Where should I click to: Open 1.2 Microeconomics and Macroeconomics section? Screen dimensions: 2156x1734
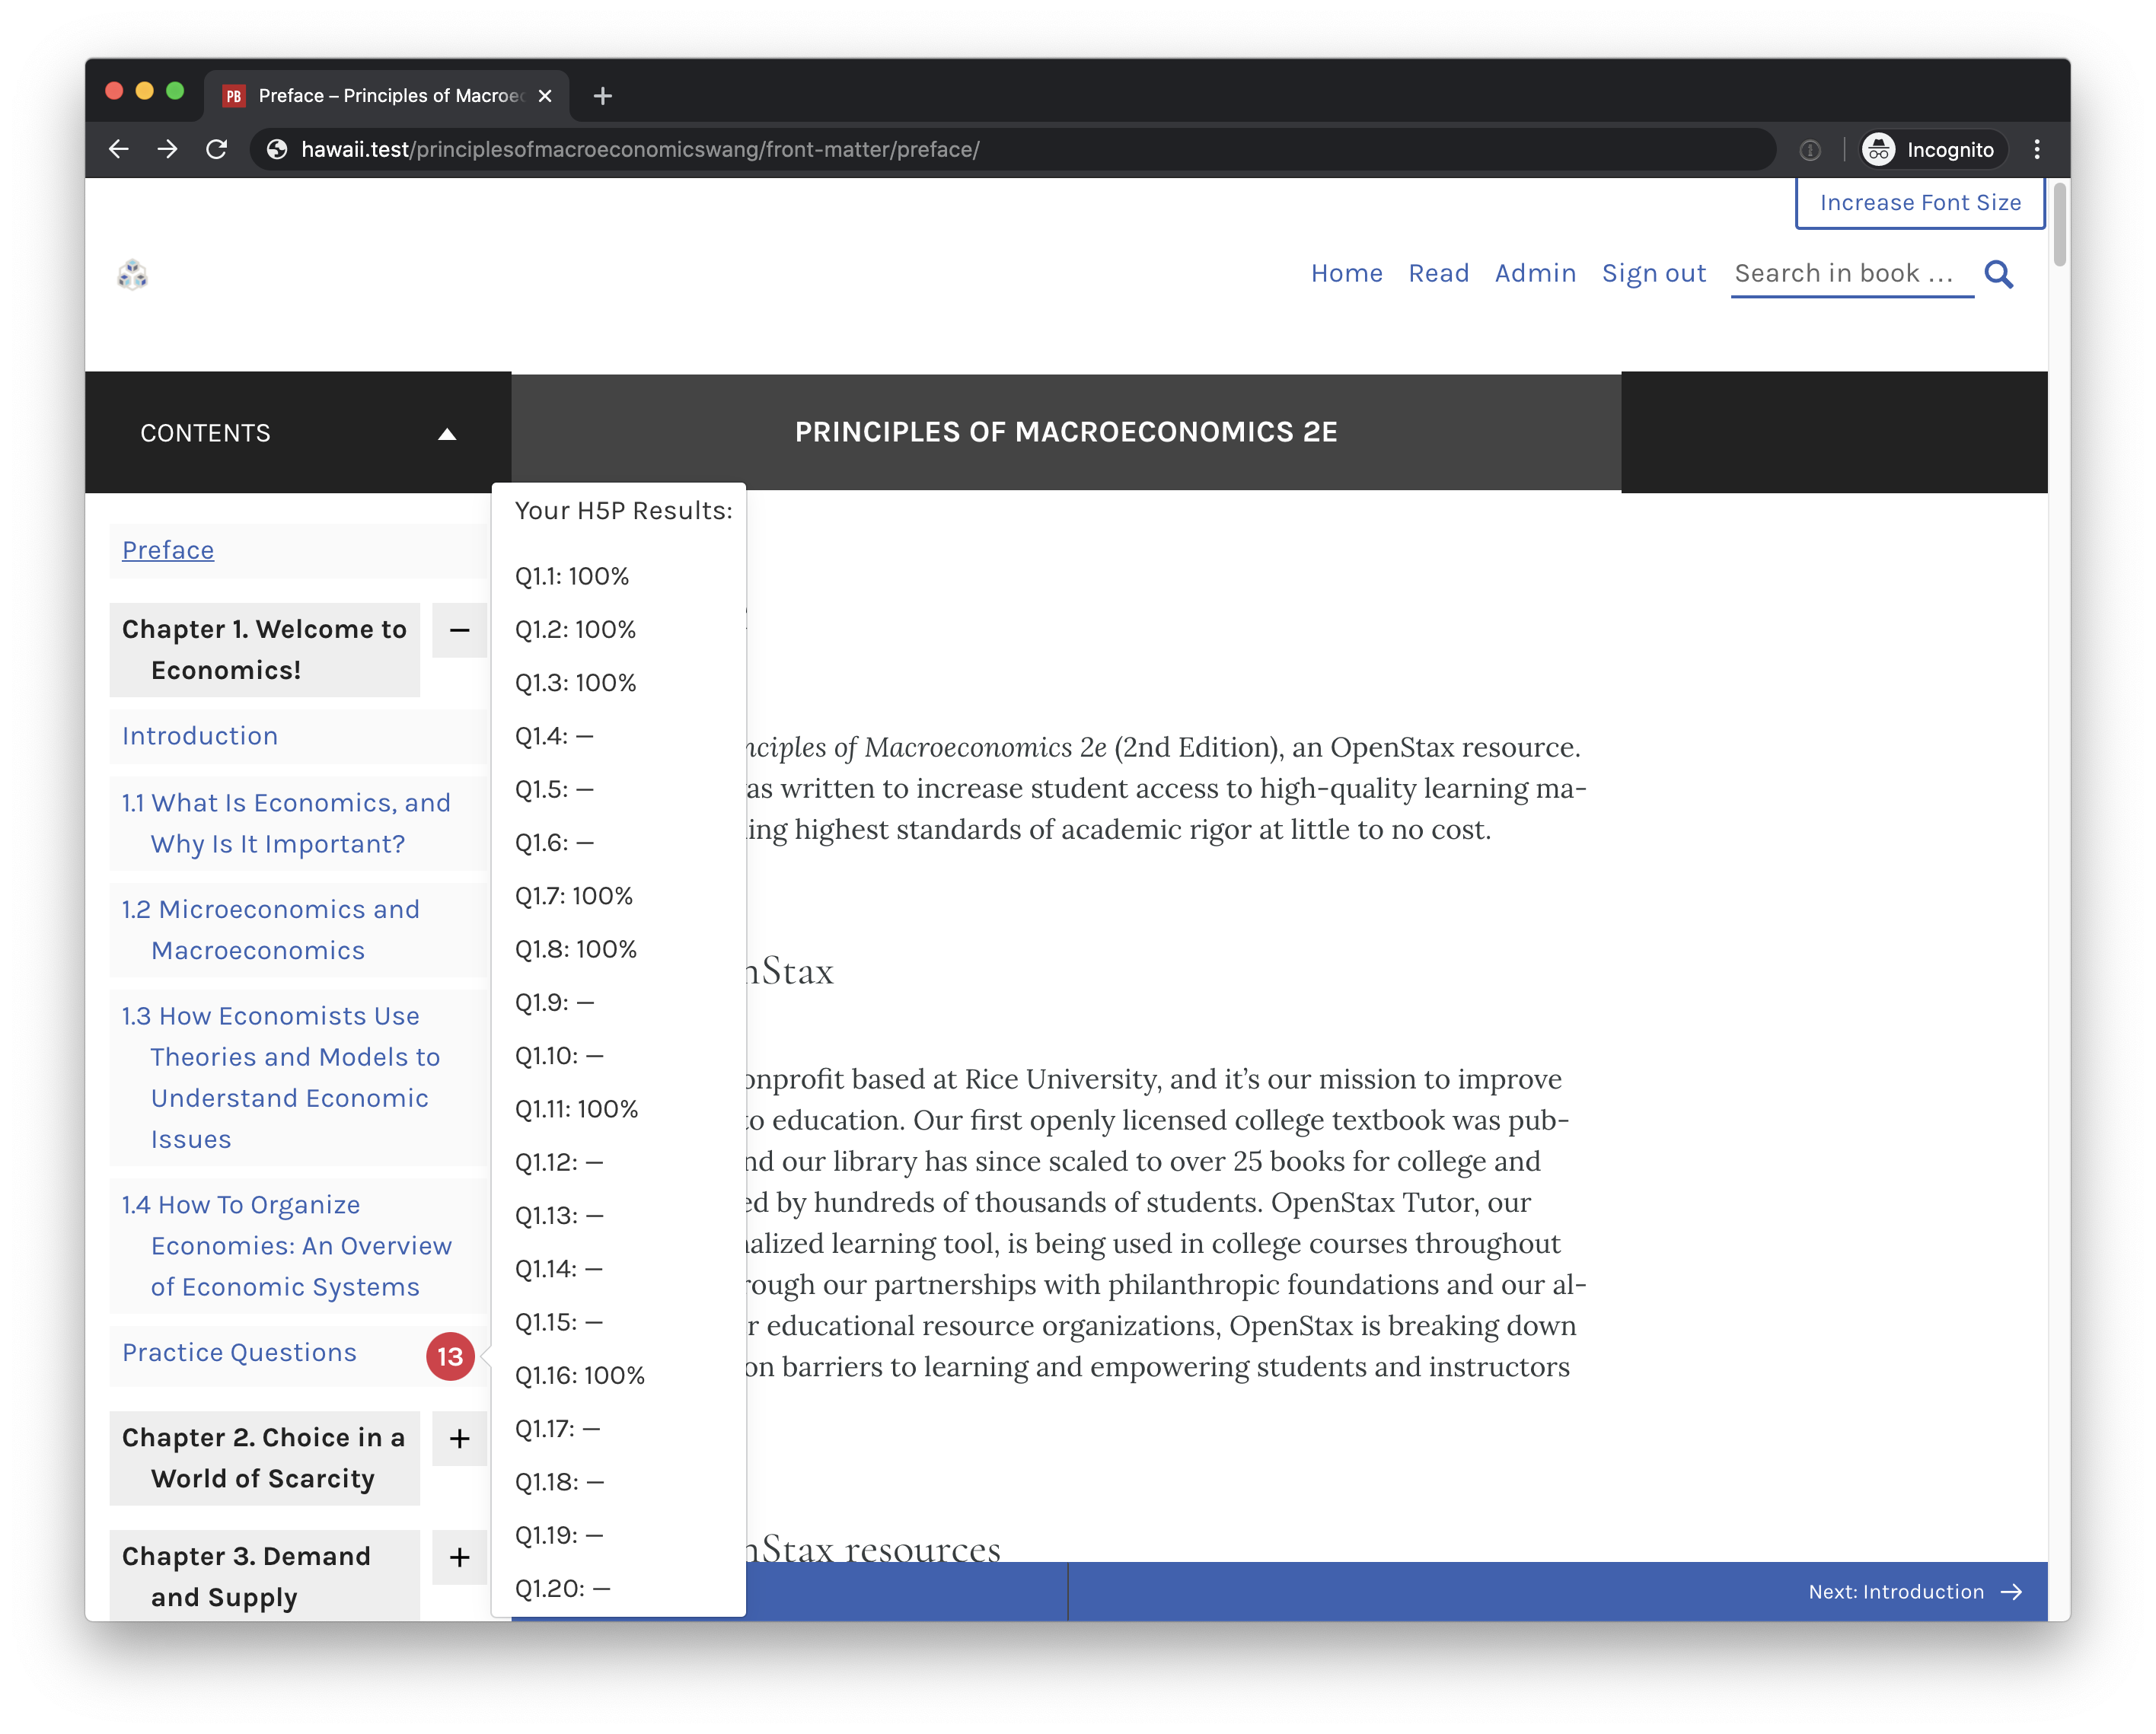(270, 930)
